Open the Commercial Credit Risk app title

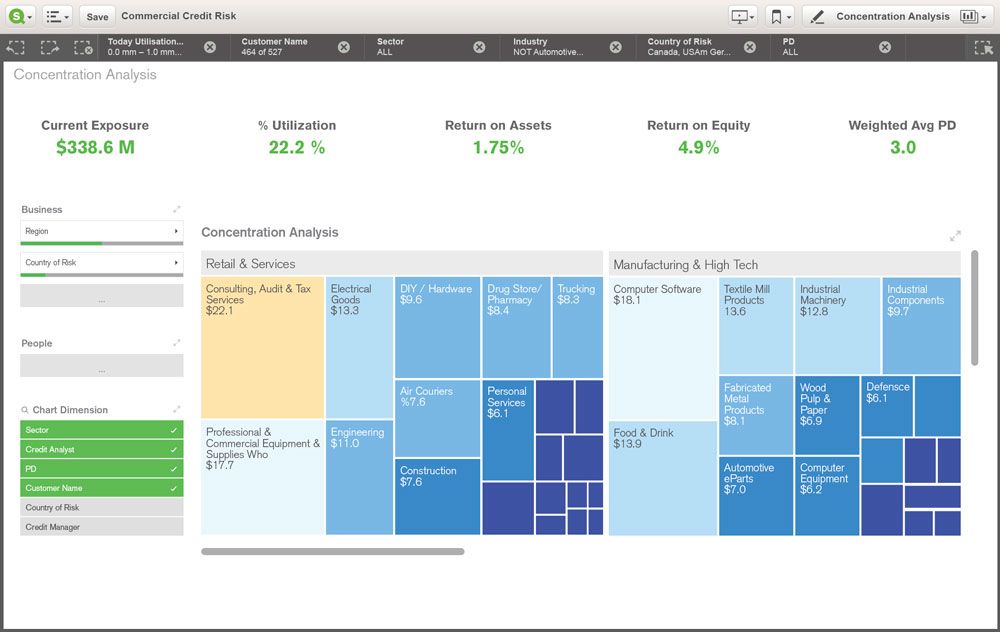click(x=178, y=16)
